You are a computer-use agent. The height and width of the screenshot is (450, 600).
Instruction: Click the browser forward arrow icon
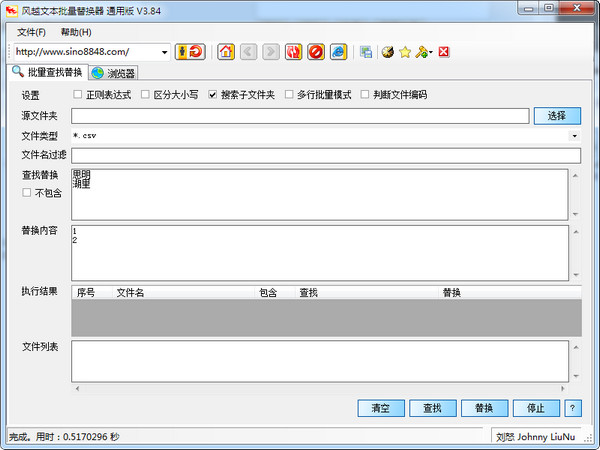point(271,52)
